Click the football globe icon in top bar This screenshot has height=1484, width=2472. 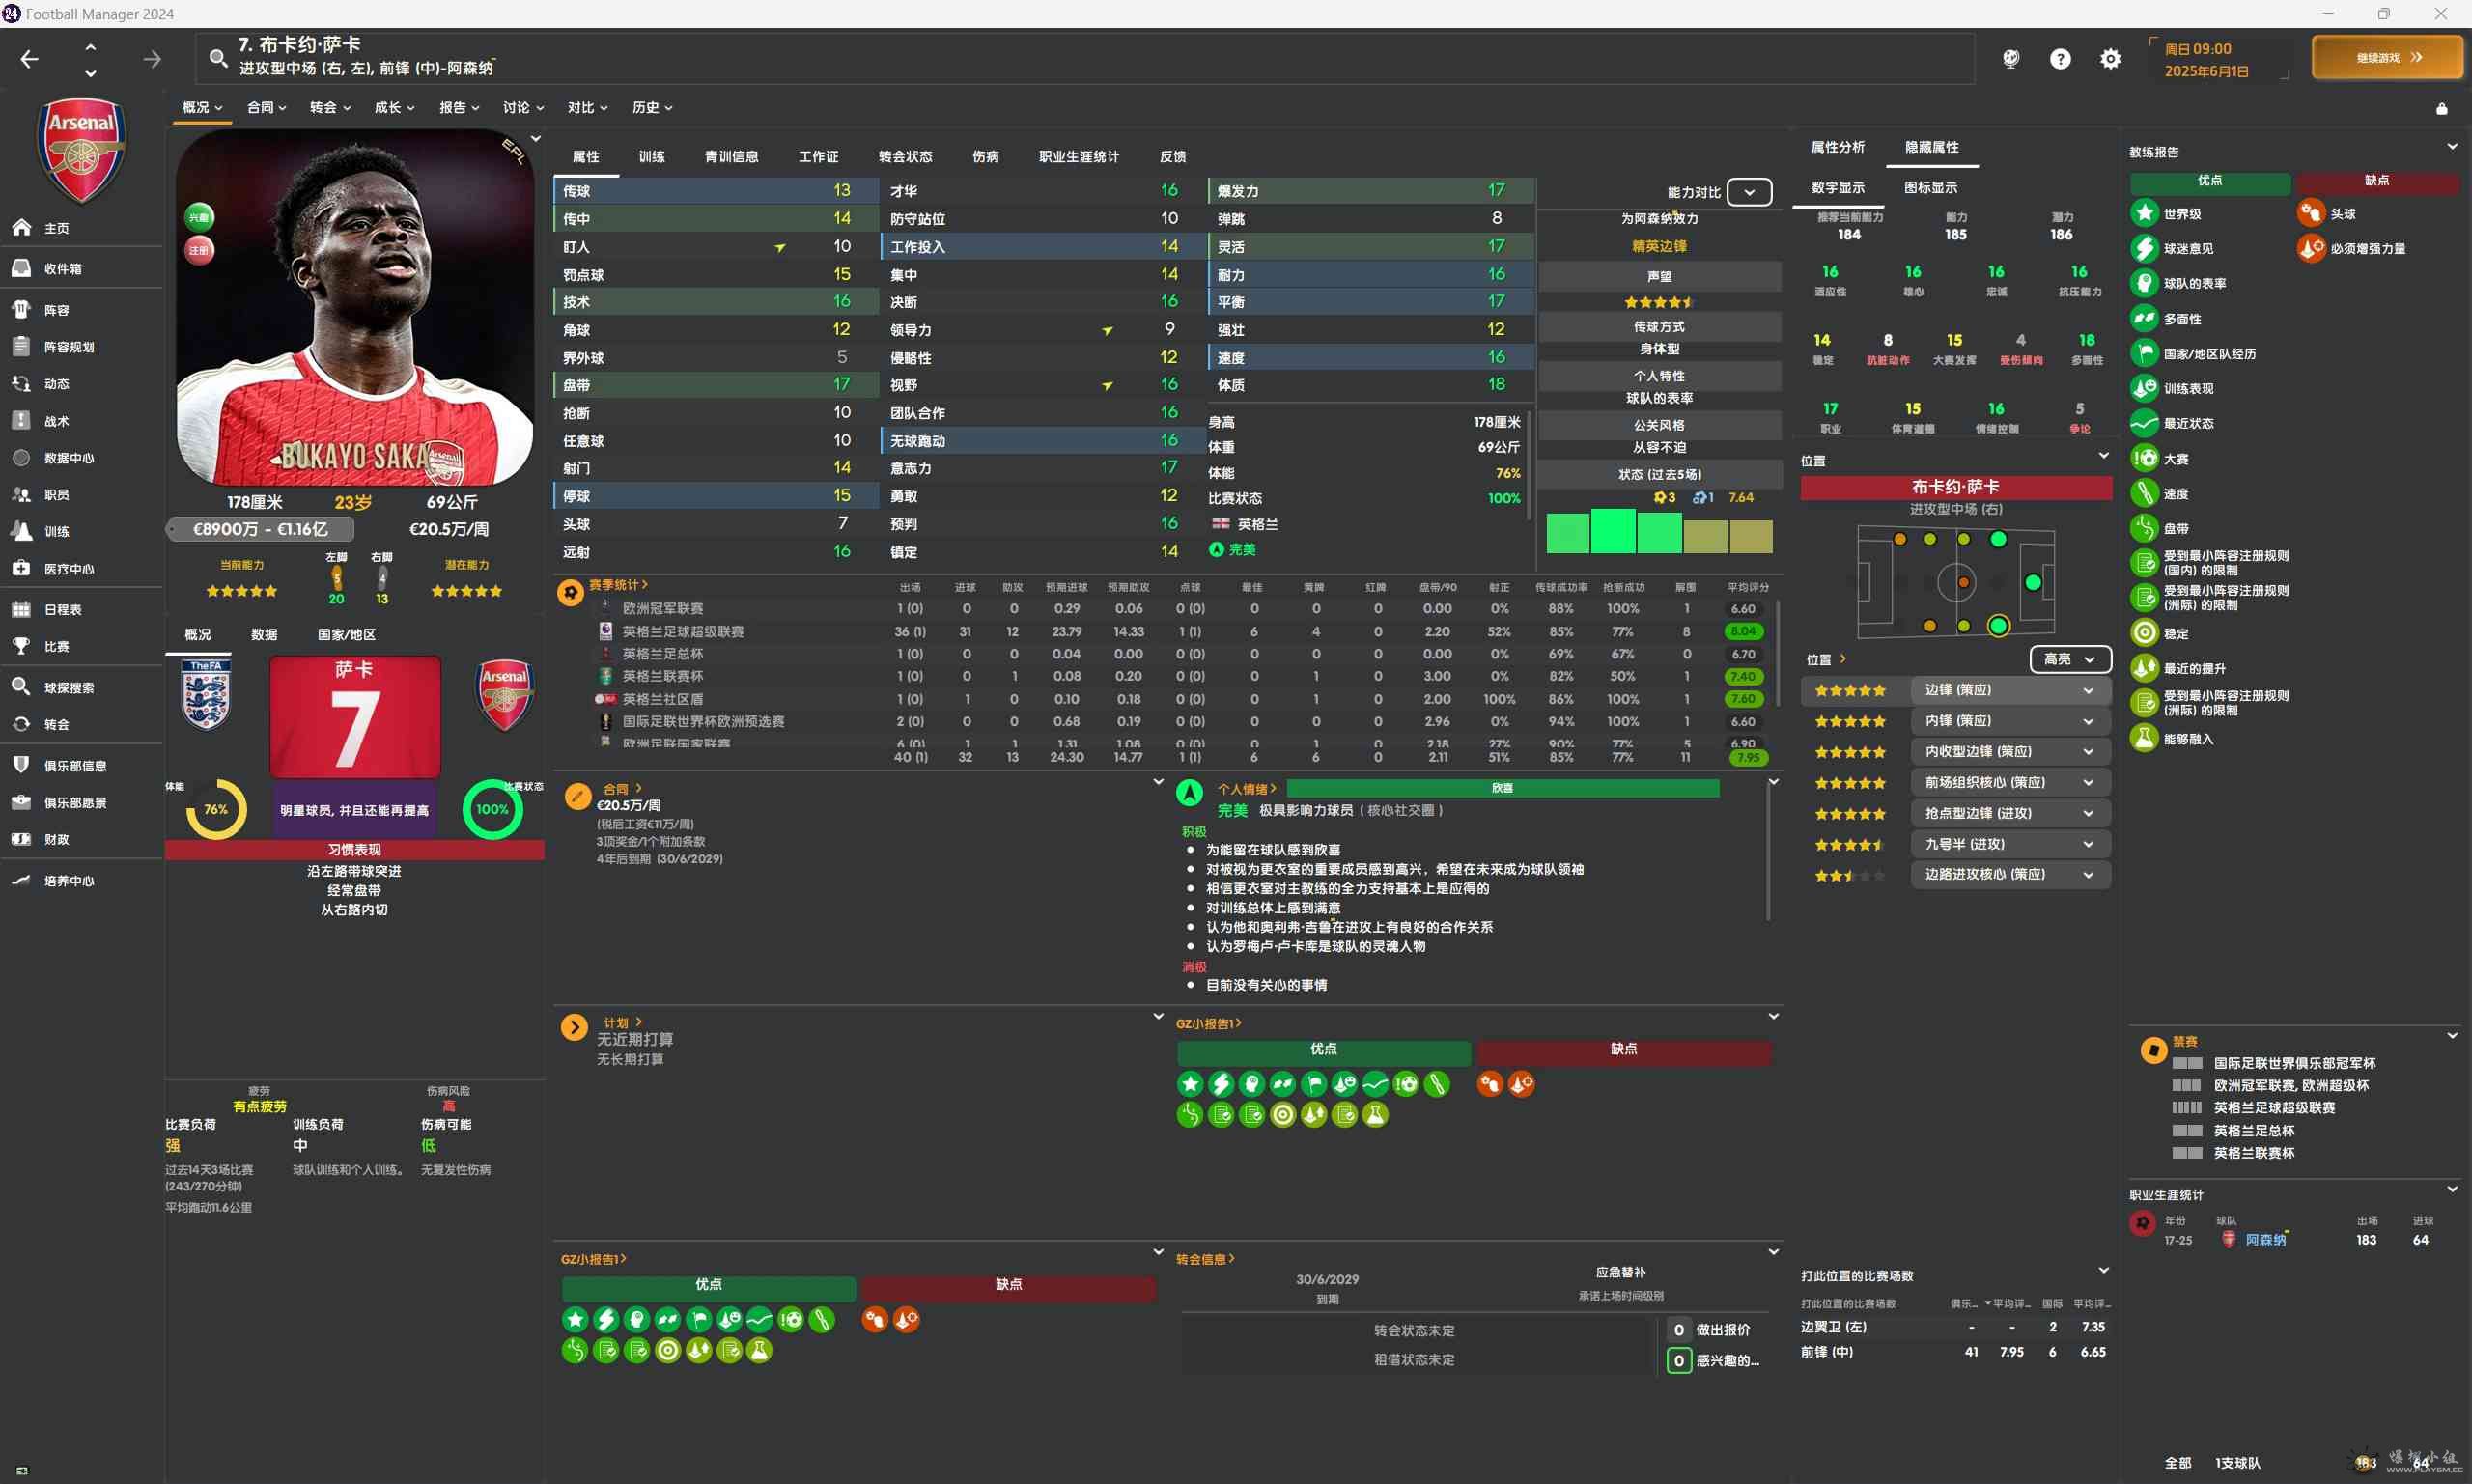click(x=2011, y=59)
